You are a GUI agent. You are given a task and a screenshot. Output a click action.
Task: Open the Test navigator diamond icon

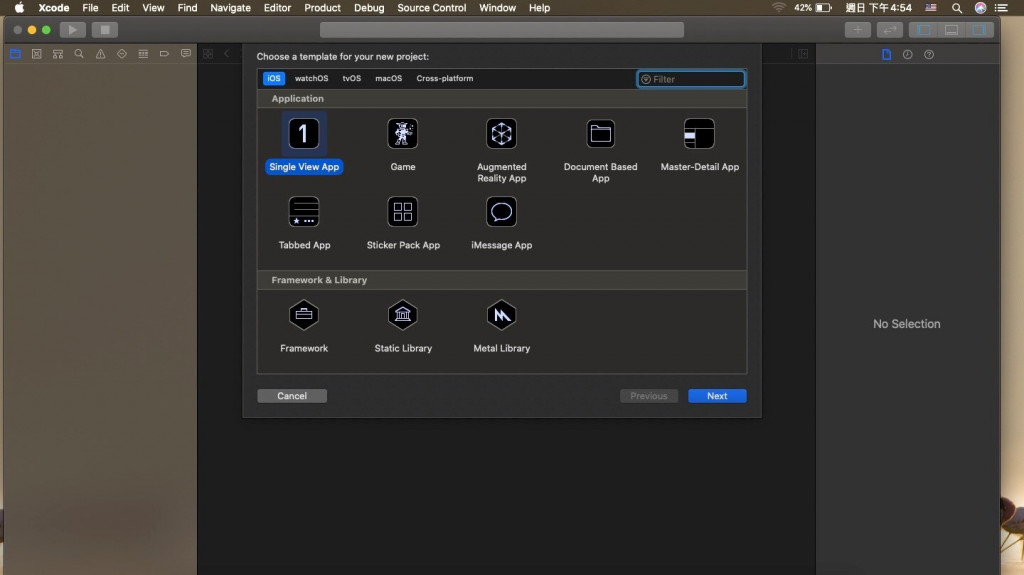click(x=122, y=54)
